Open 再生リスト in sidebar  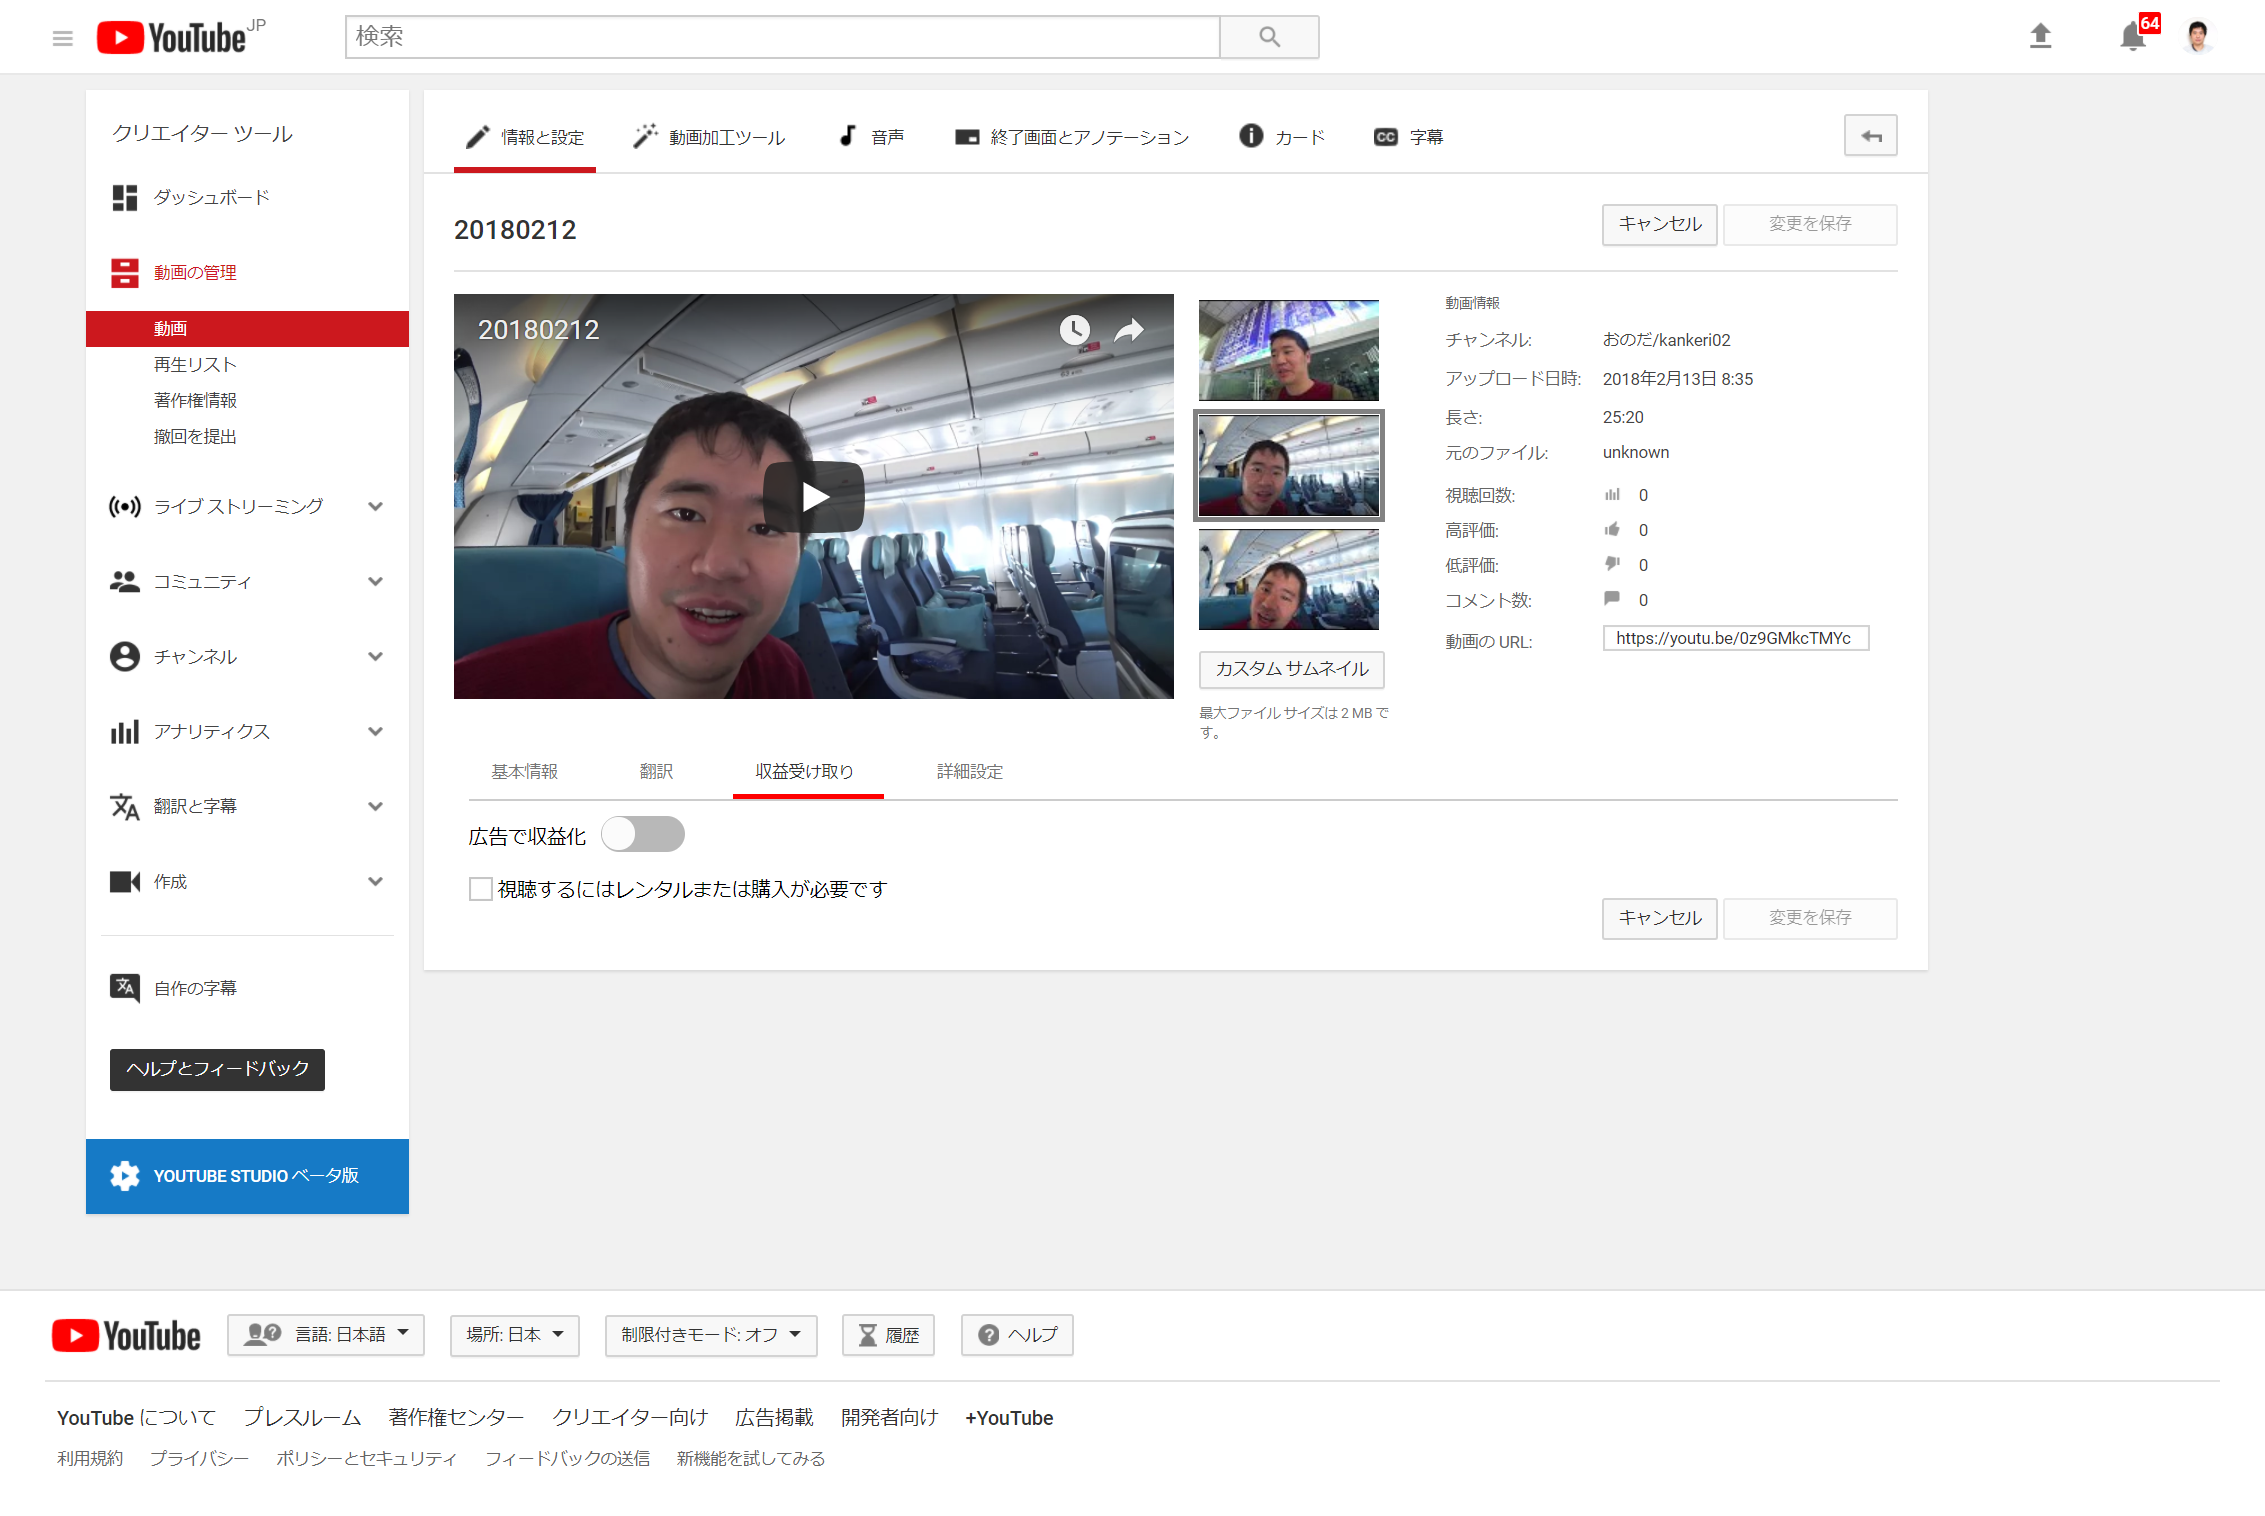195,365
